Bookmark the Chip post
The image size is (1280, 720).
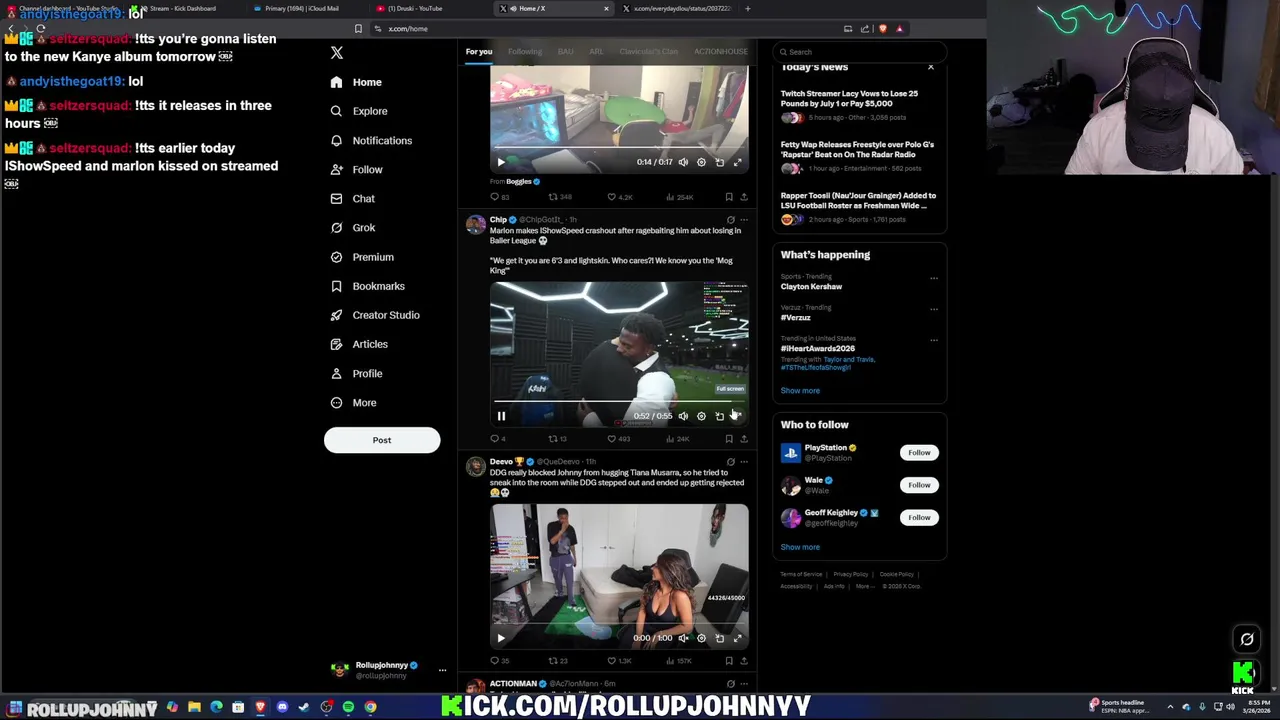pos(729,439)
